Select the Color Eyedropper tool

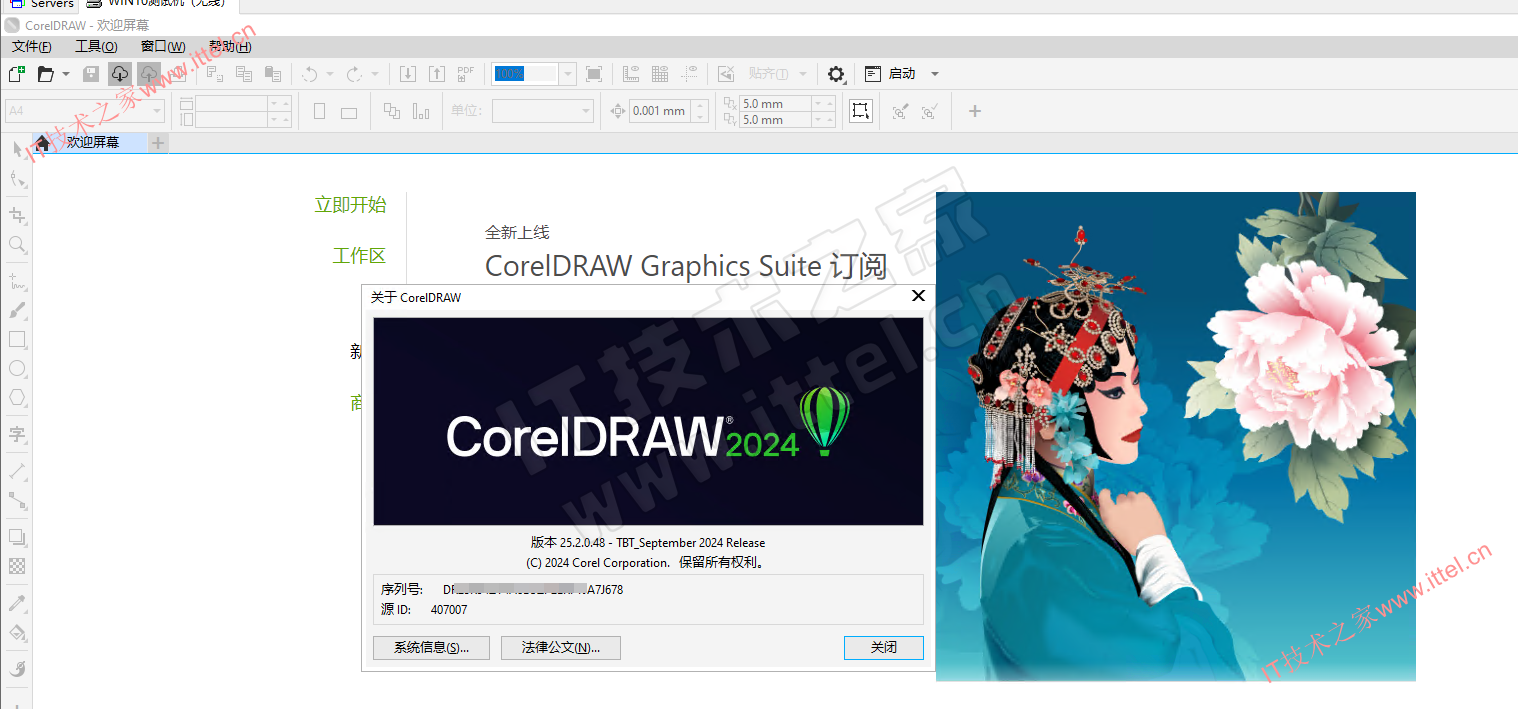coord(17,603)
